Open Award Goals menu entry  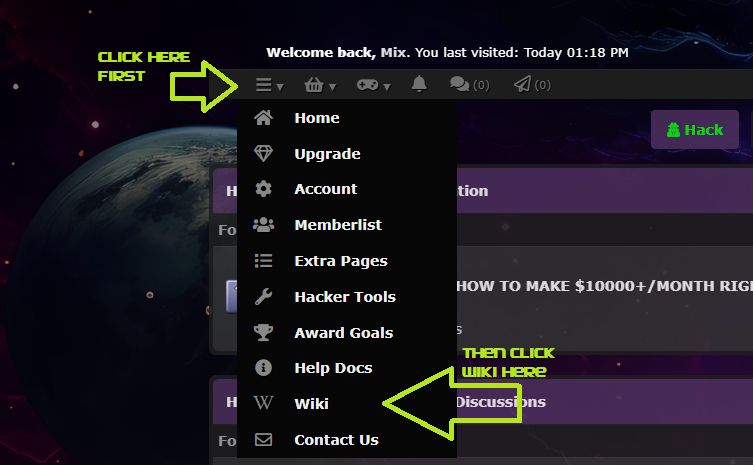(x=344, y=332)
